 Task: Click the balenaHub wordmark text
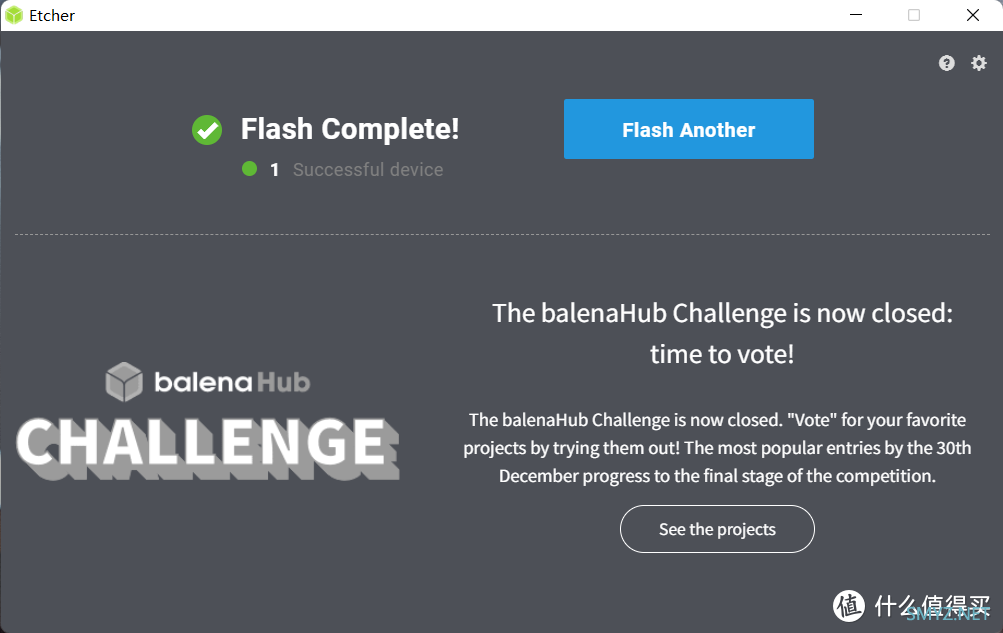(x=232, y=382)
